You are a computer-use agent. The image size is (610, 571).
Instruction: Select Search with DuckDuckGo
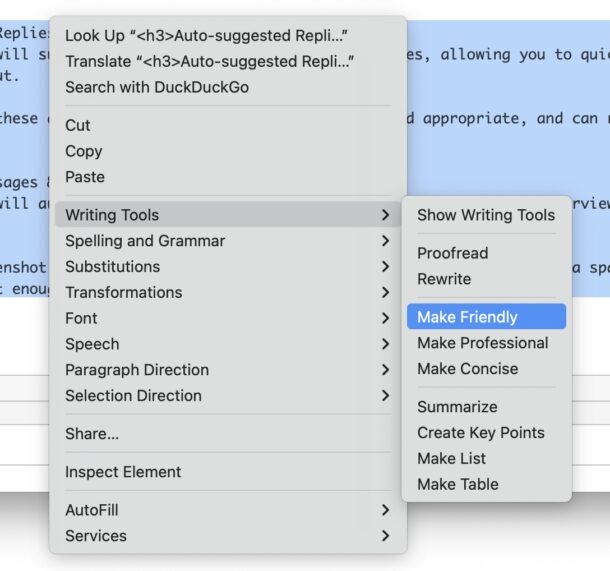(x=157, y=87)
